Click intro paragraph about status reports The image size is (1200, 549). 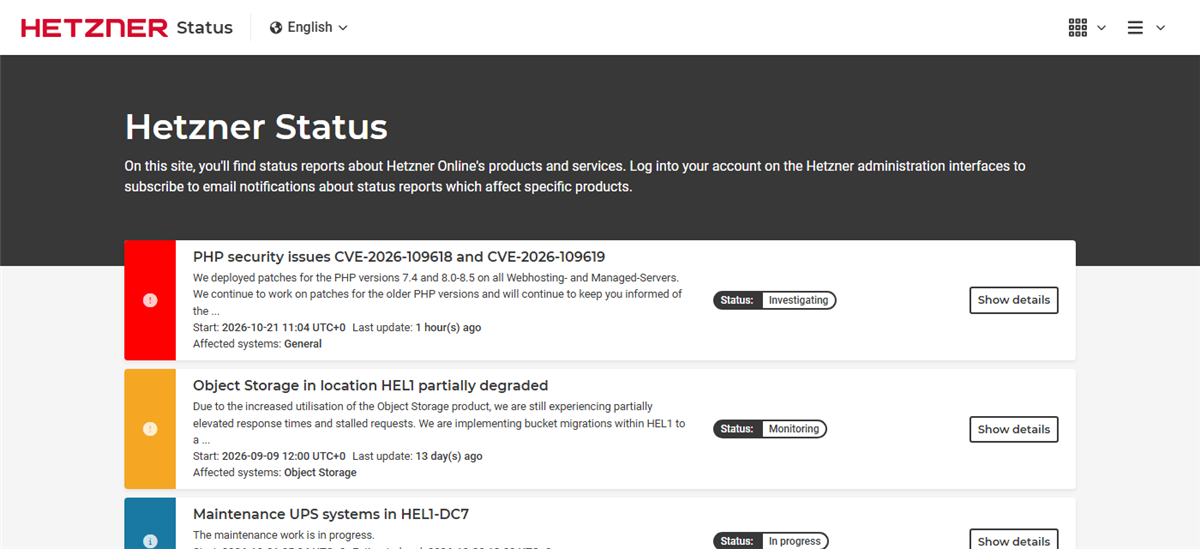pos(575,176)
